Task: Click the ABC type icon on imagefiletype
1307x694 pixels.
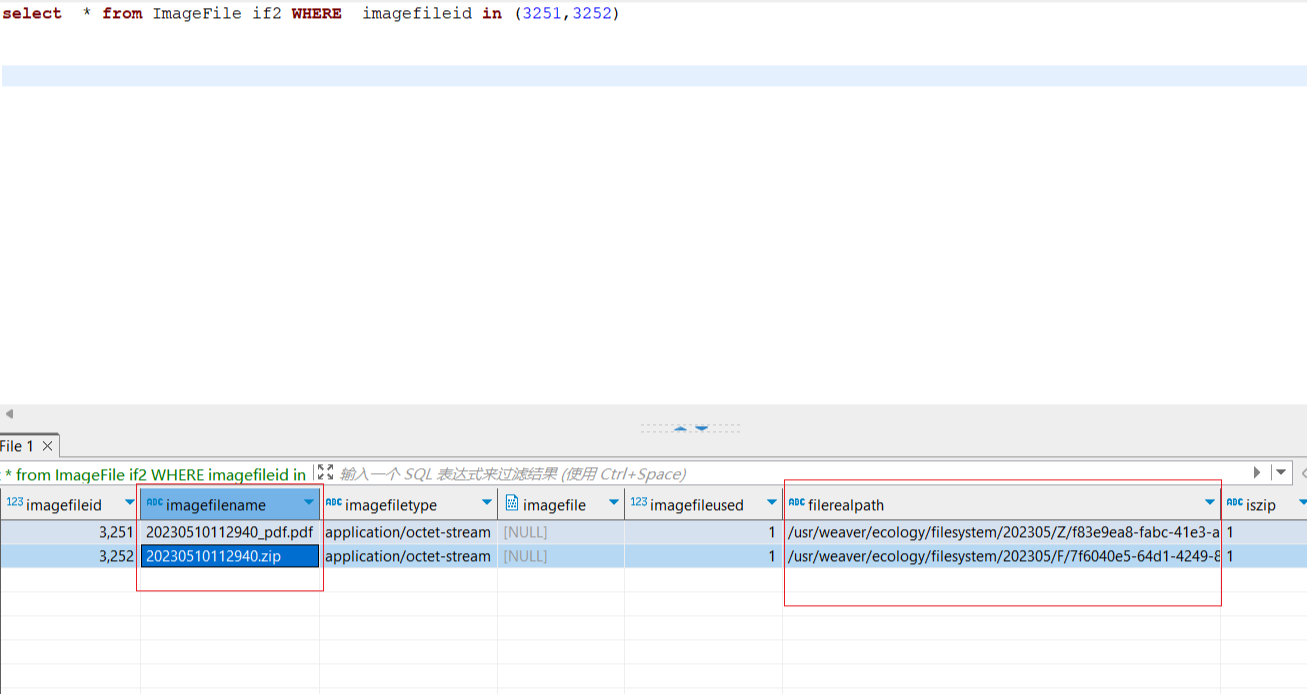Action: click(x=334, y=502)
